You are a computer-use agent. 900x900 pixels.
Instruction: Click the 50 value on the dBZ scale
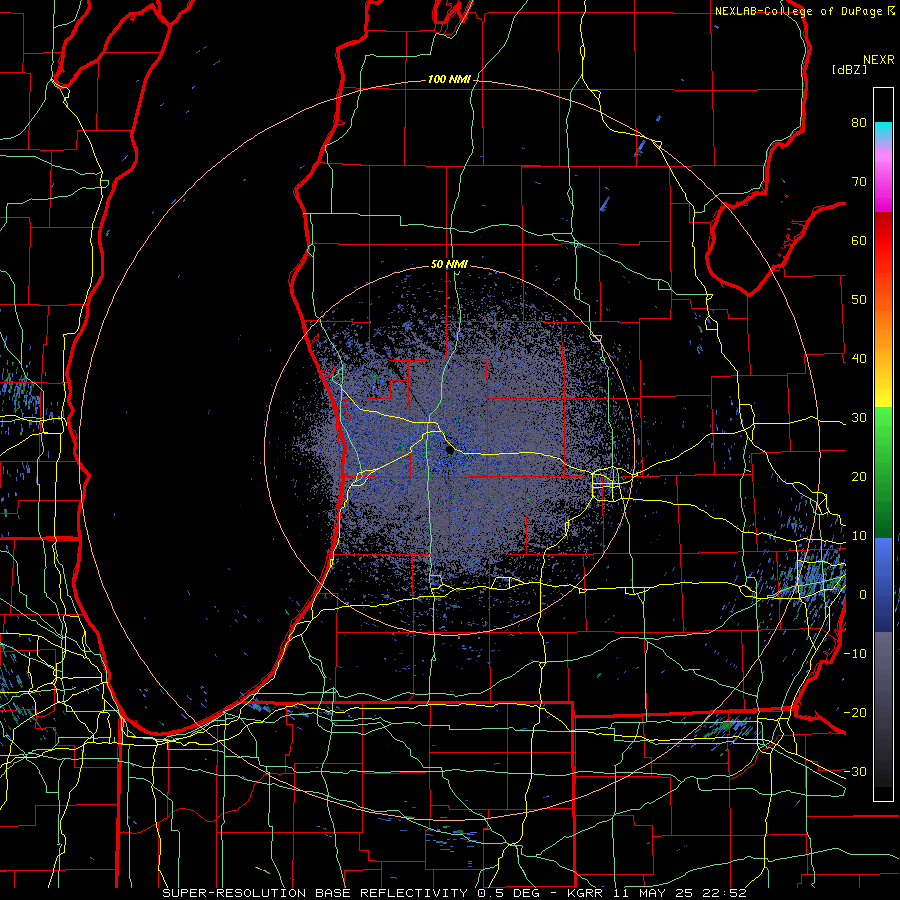pos(859,300)
